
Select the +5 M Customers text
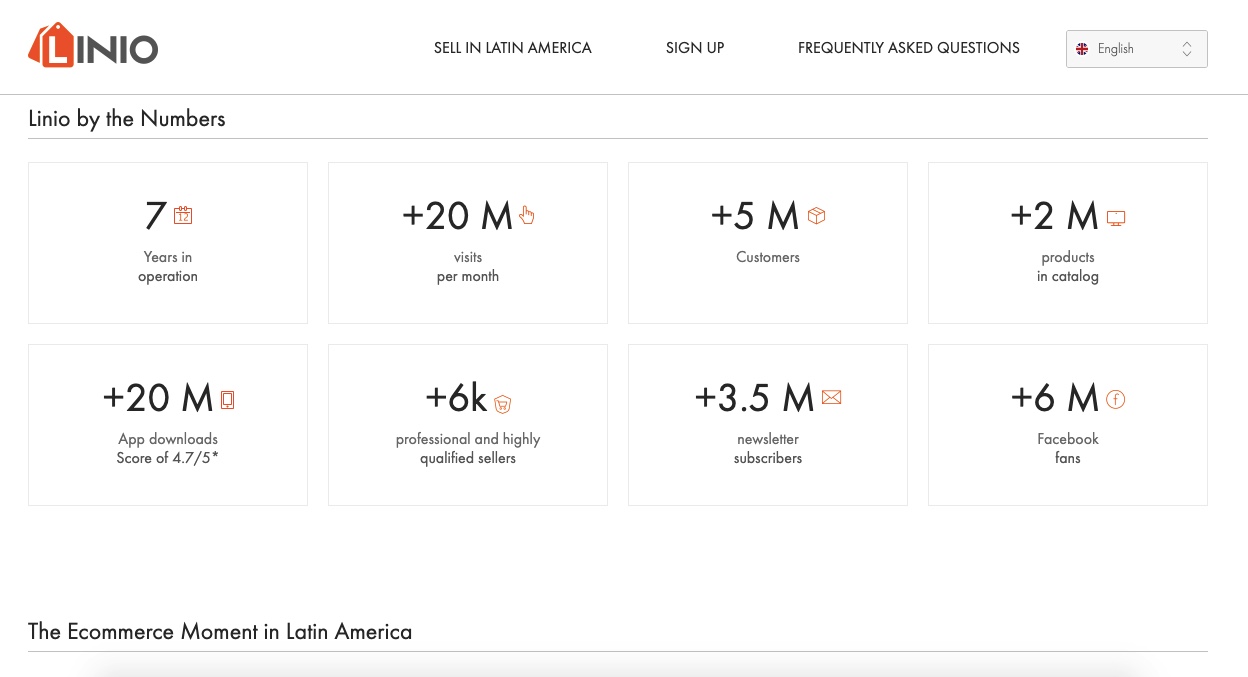(x=755, y=216)
